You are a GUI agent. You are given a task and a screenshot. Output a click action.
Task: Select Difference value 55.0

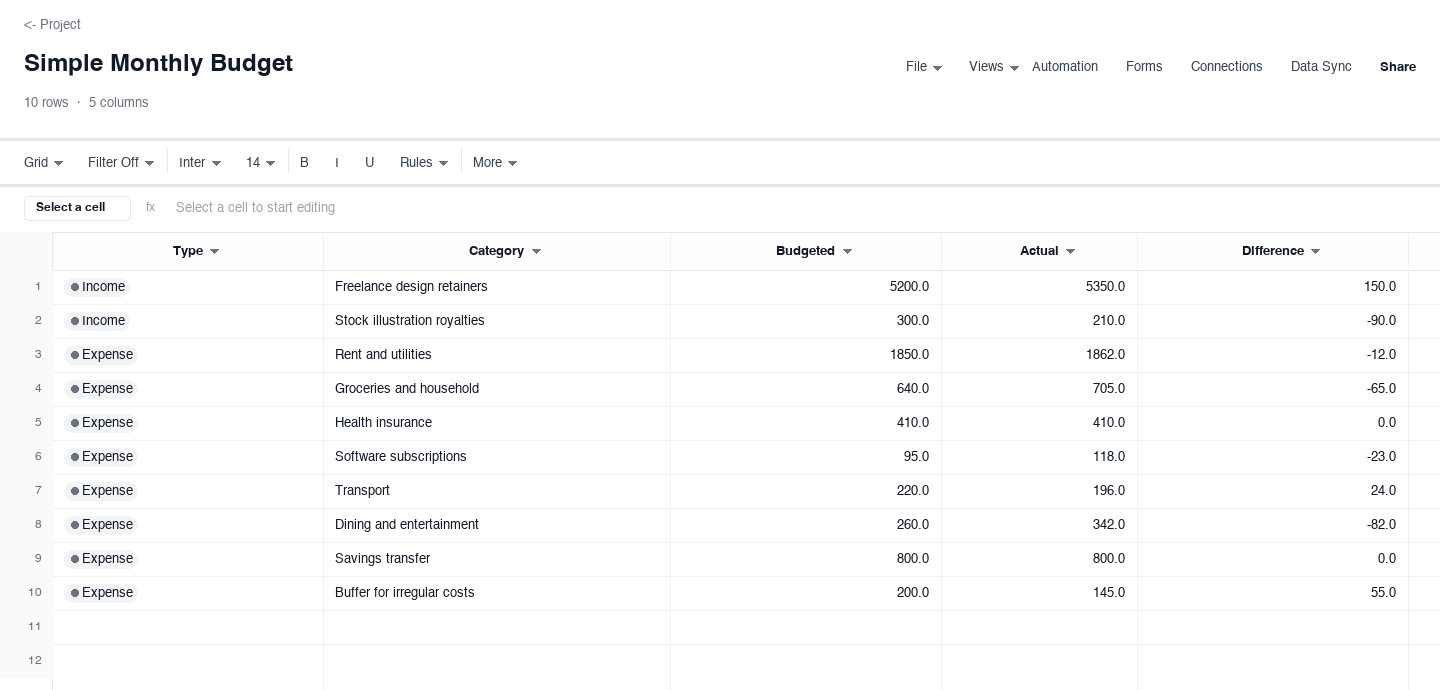[x=1273, y=593]
